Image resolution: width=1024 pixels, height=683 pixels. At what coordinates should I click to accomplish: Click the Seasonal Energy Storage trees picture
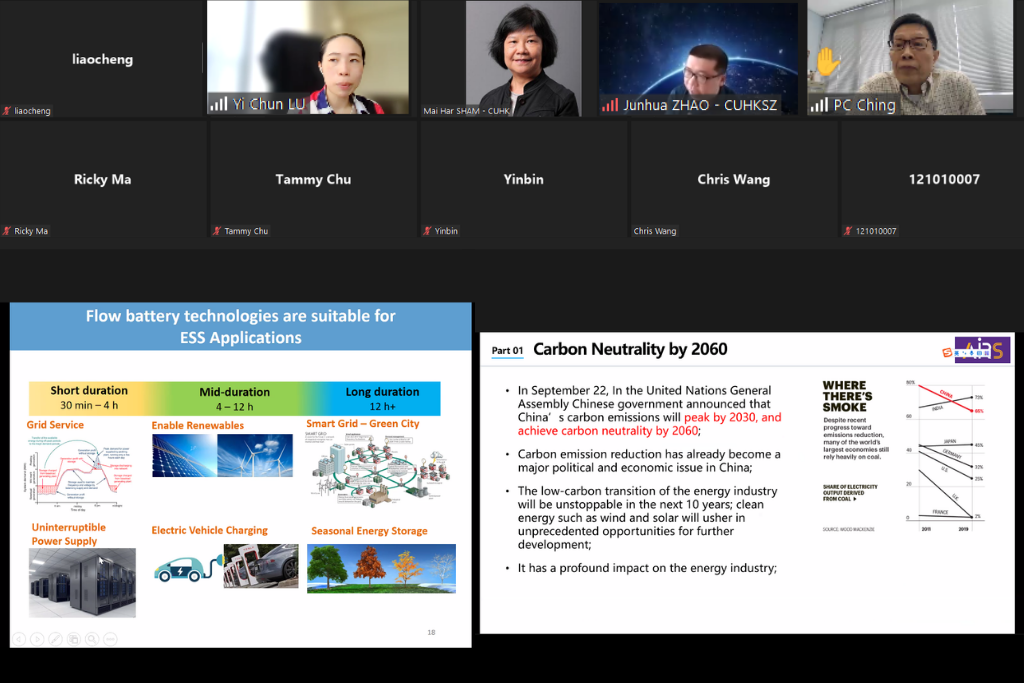381,568
